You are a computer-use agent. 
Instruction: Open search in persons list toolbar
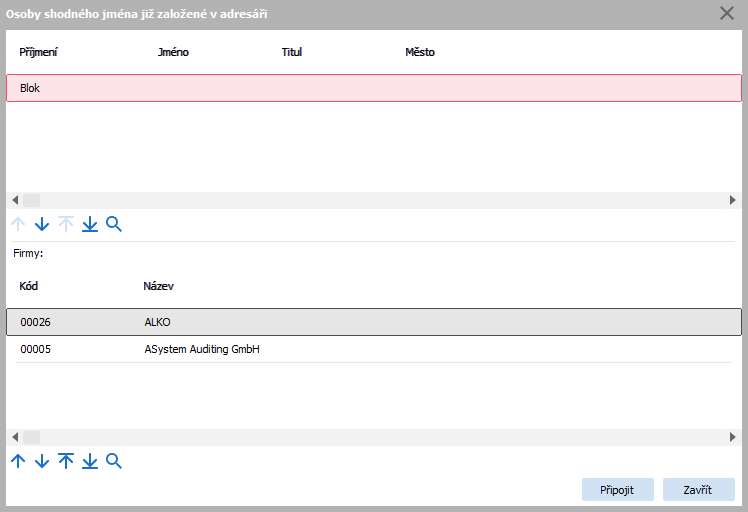(114, 225)
